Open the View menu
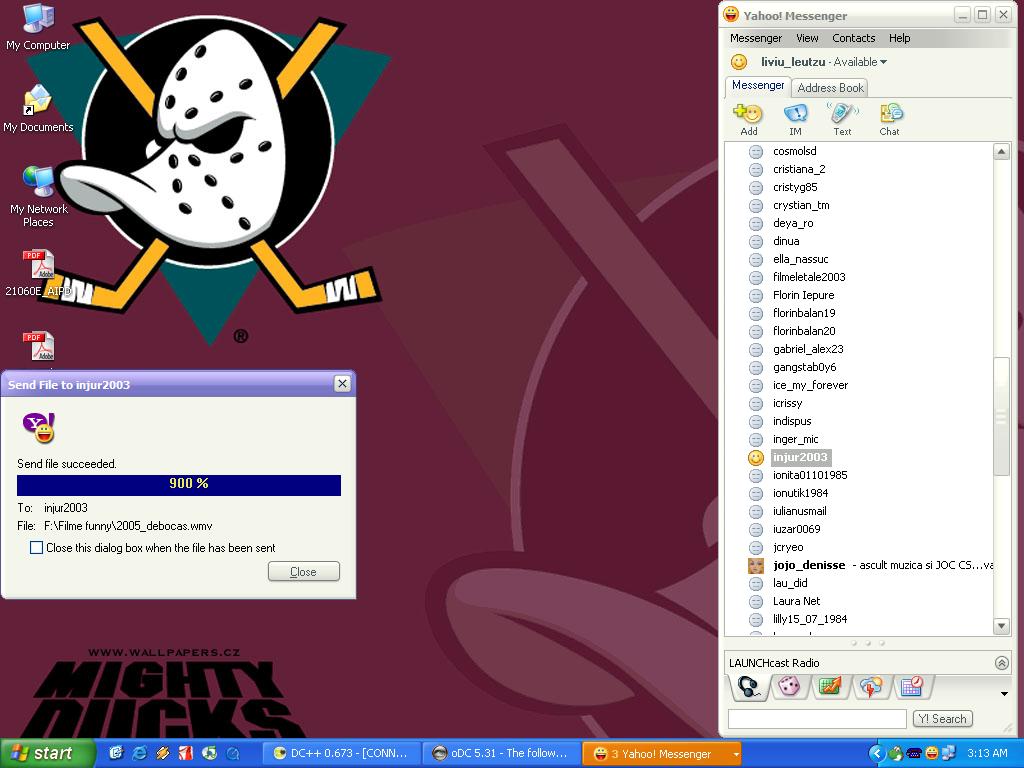Screen dimensions: 1024x768 pyautogui.click(x=807, y=38)
